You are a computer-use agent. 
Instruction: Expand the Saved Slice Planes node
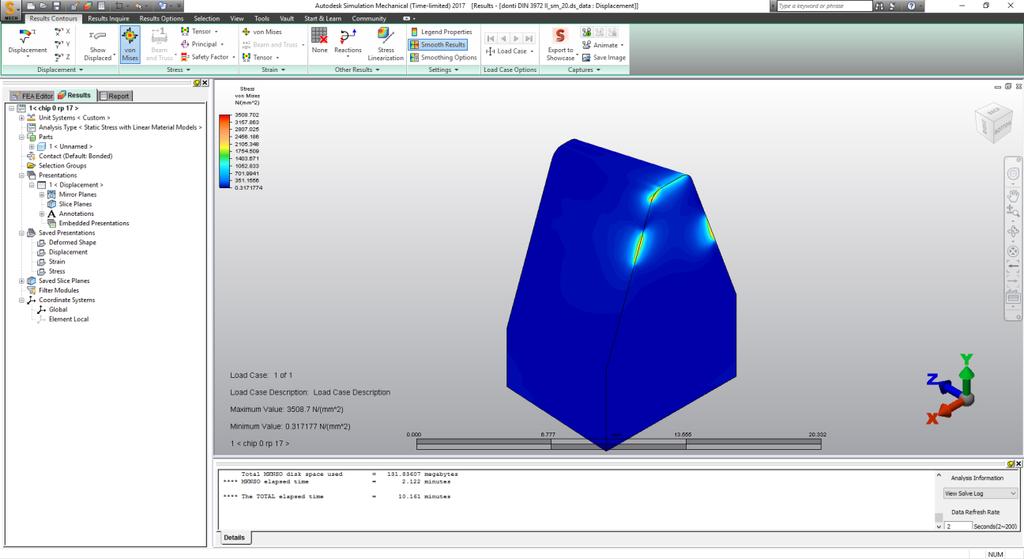tap(21, 281)
